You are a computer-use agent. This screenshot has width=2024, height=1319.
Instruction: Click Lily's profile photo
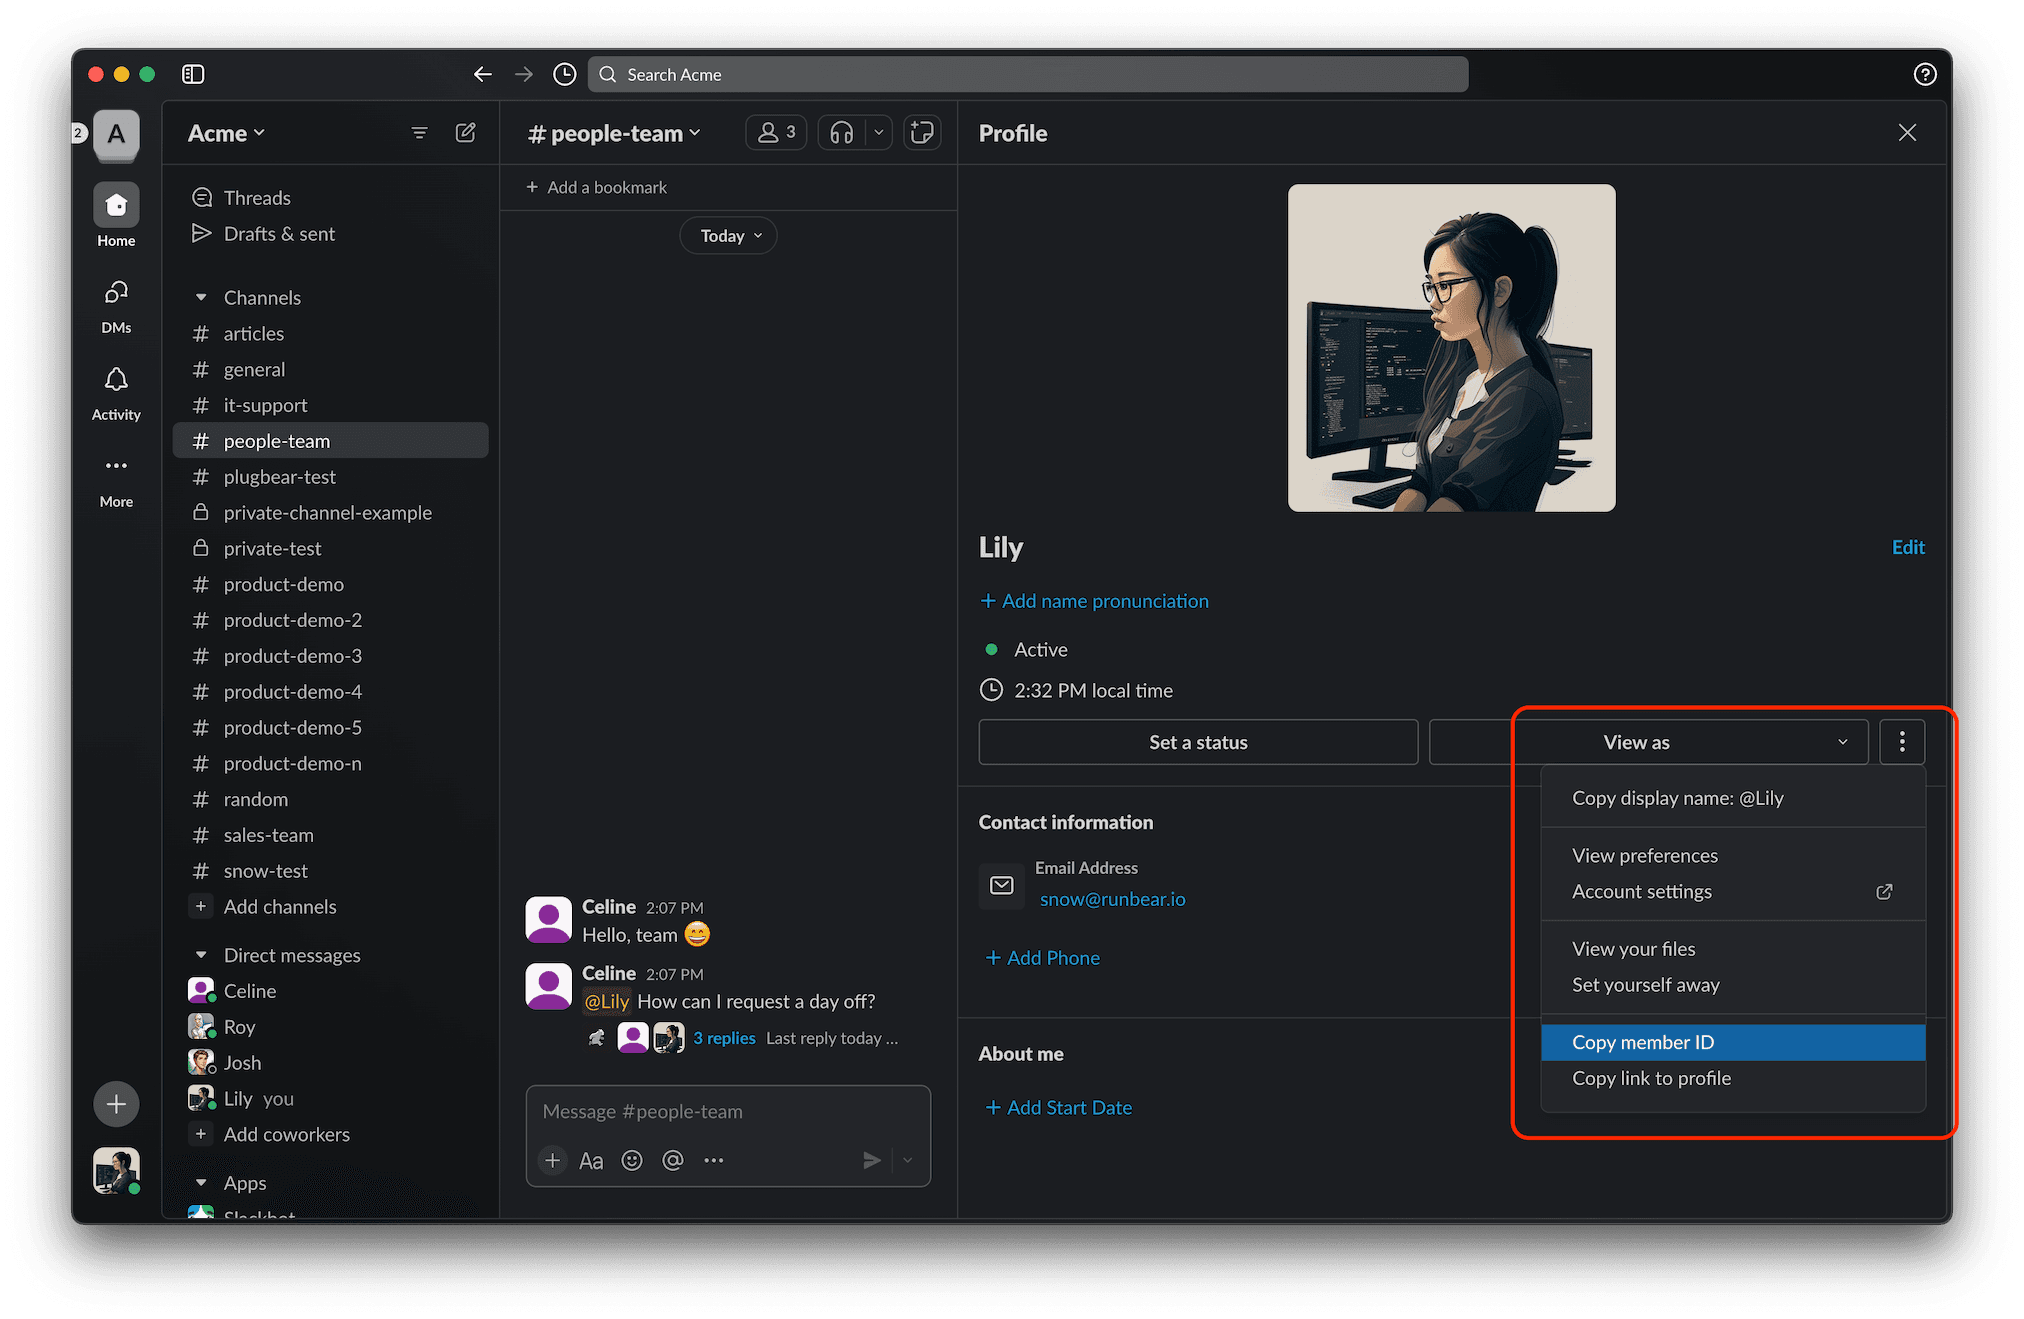click(1451, 348)
